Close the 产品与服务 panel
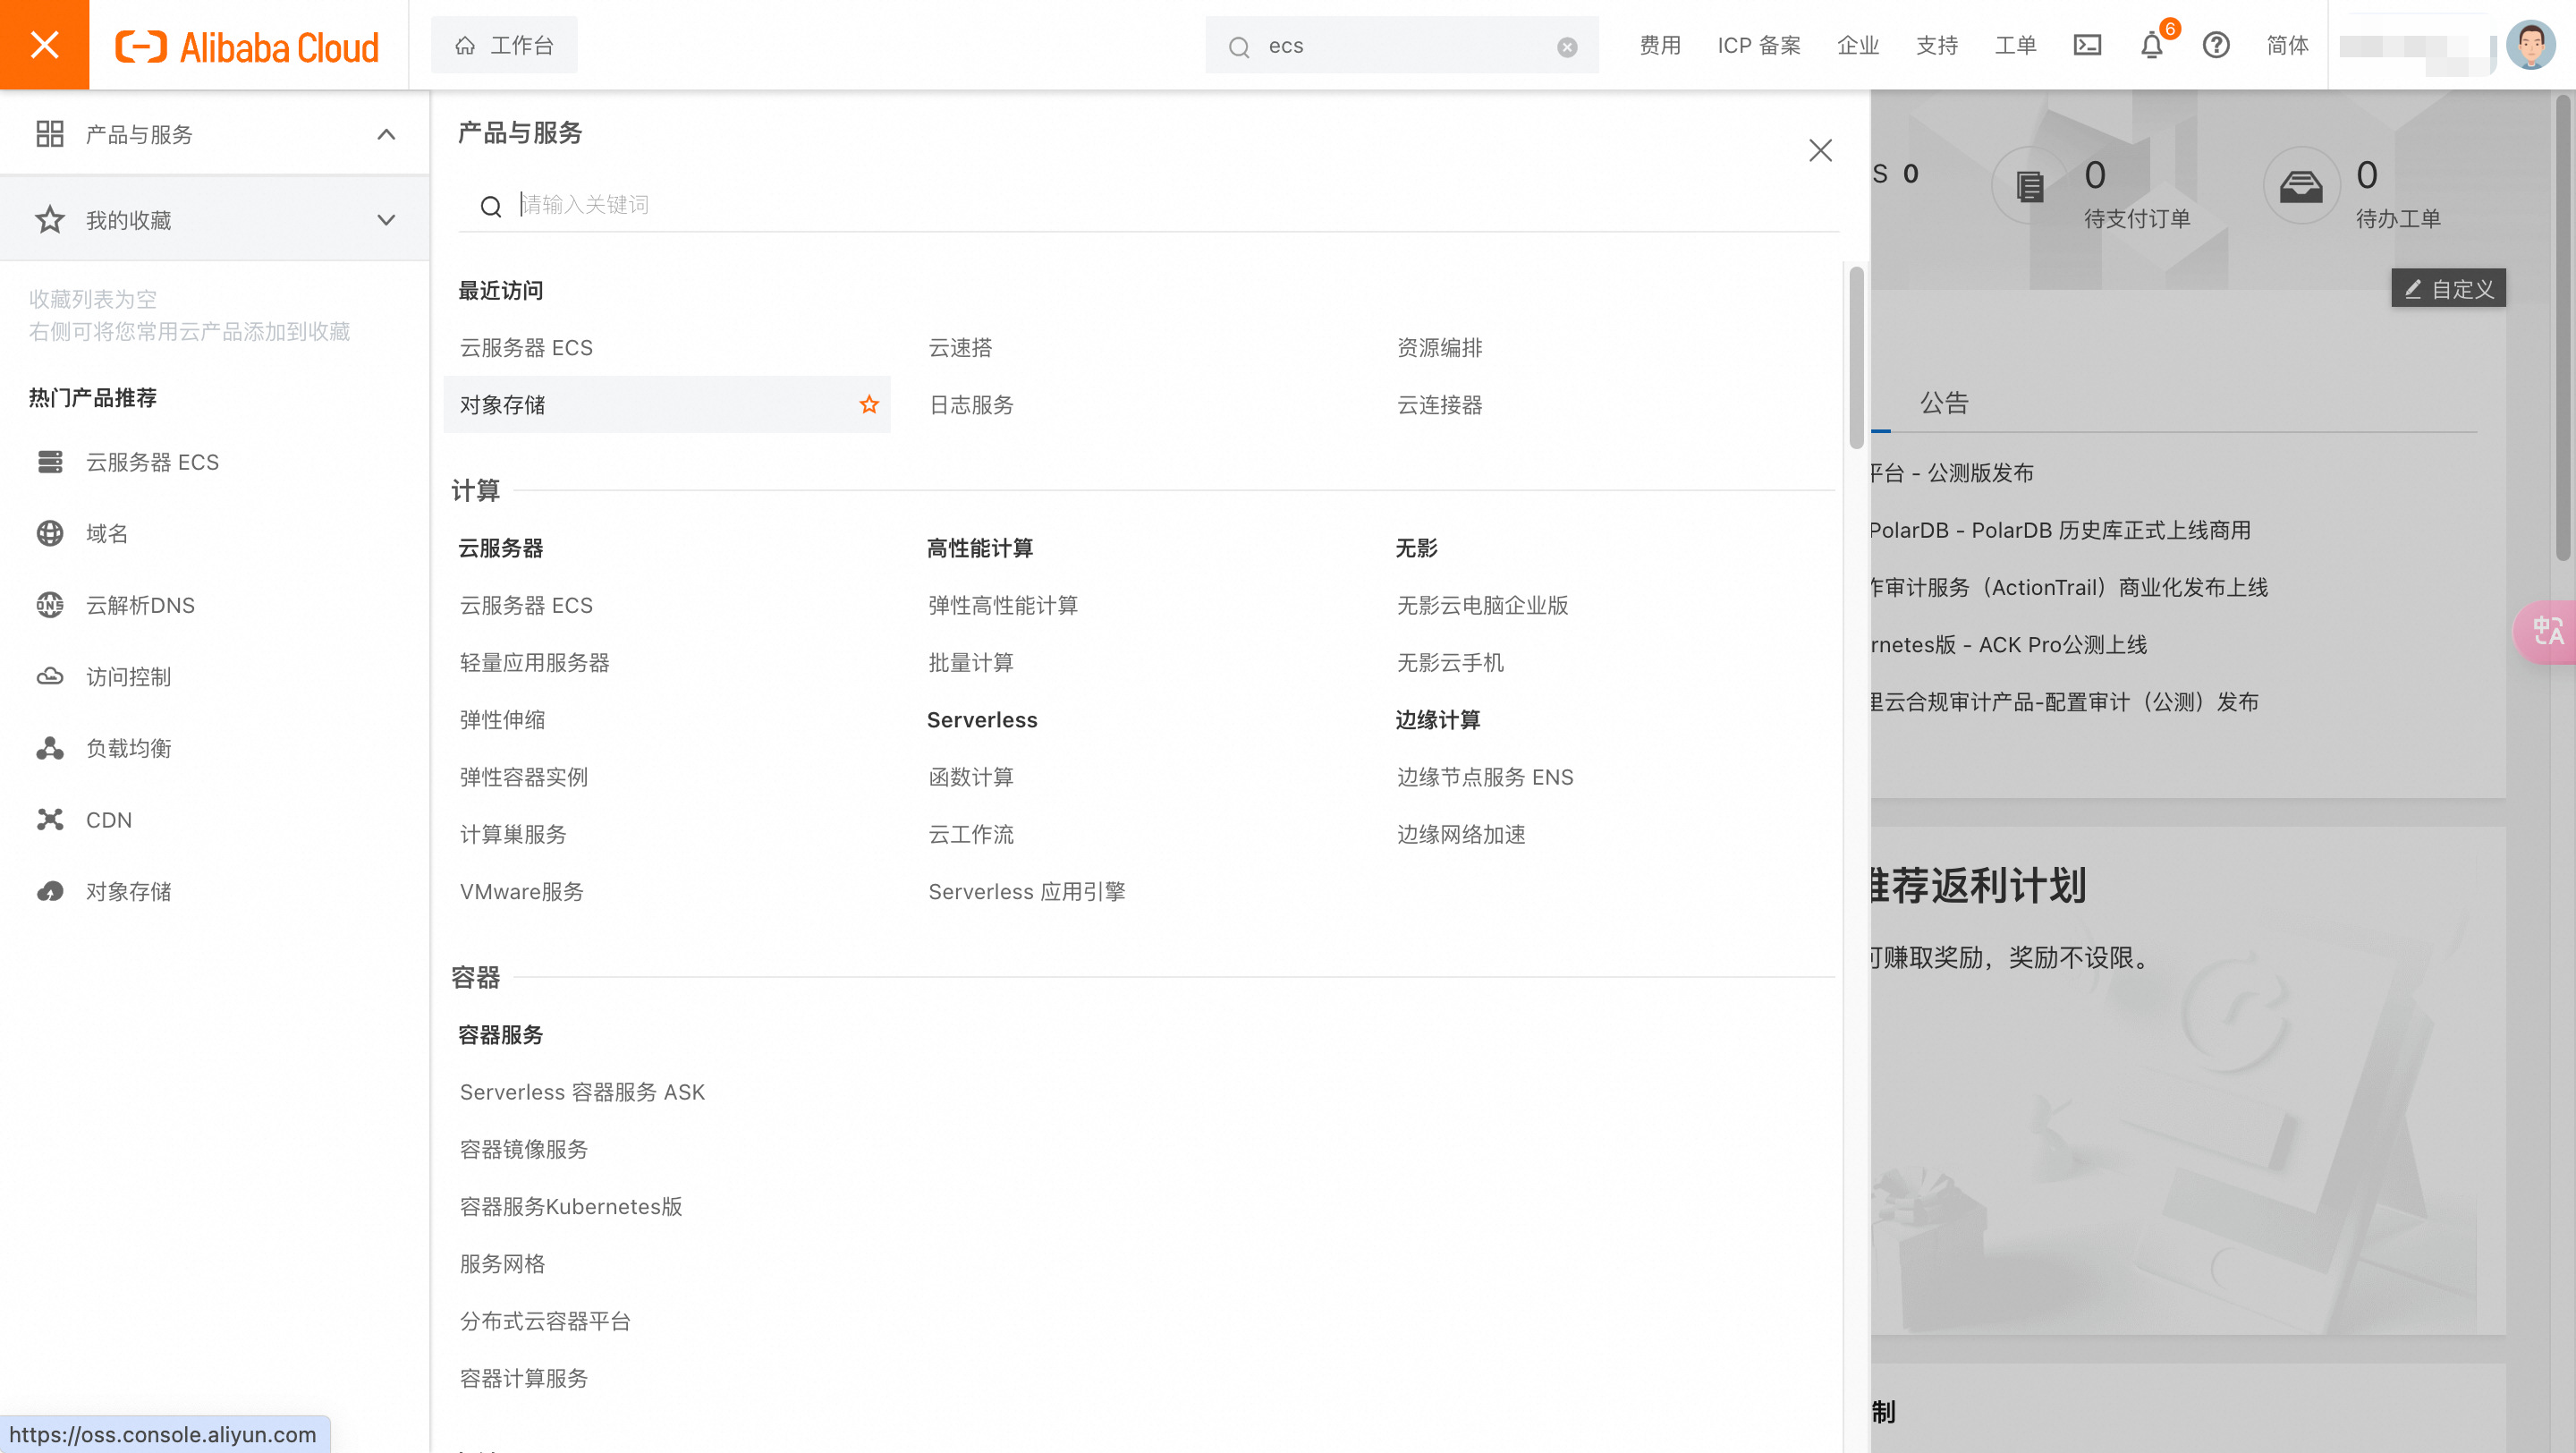Viewport: 2576px width, 1453px height. tap(1820, 150)
